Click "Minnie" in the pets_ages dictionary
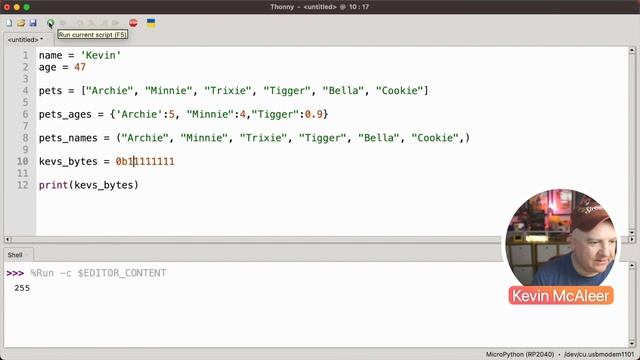The image size is (640, 360). (210, 114)
